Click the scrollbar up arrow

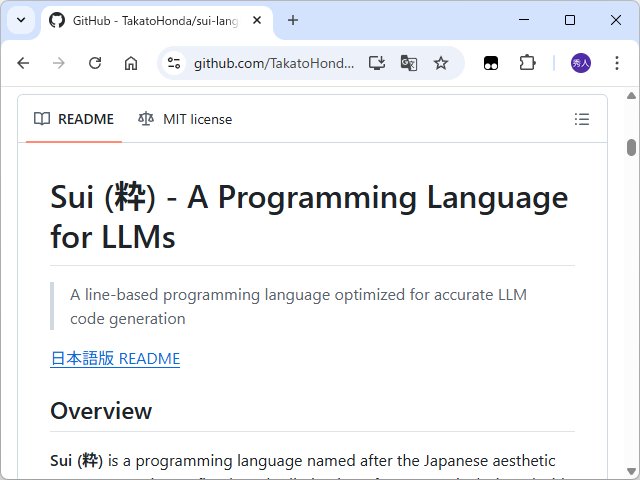click(631, 96)
